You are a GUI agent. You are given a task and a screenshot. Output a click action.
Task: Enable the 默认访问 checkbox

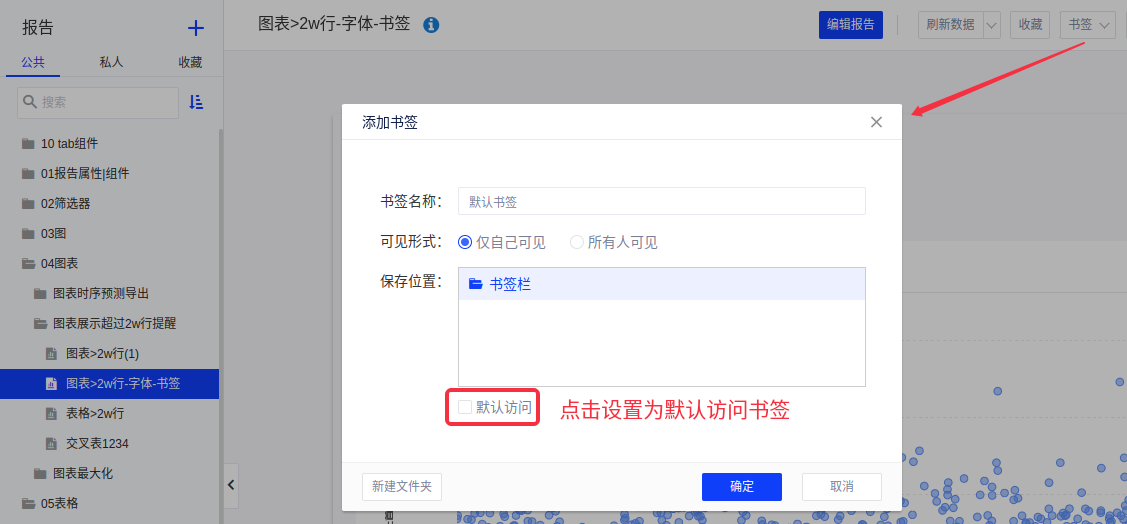465,407
